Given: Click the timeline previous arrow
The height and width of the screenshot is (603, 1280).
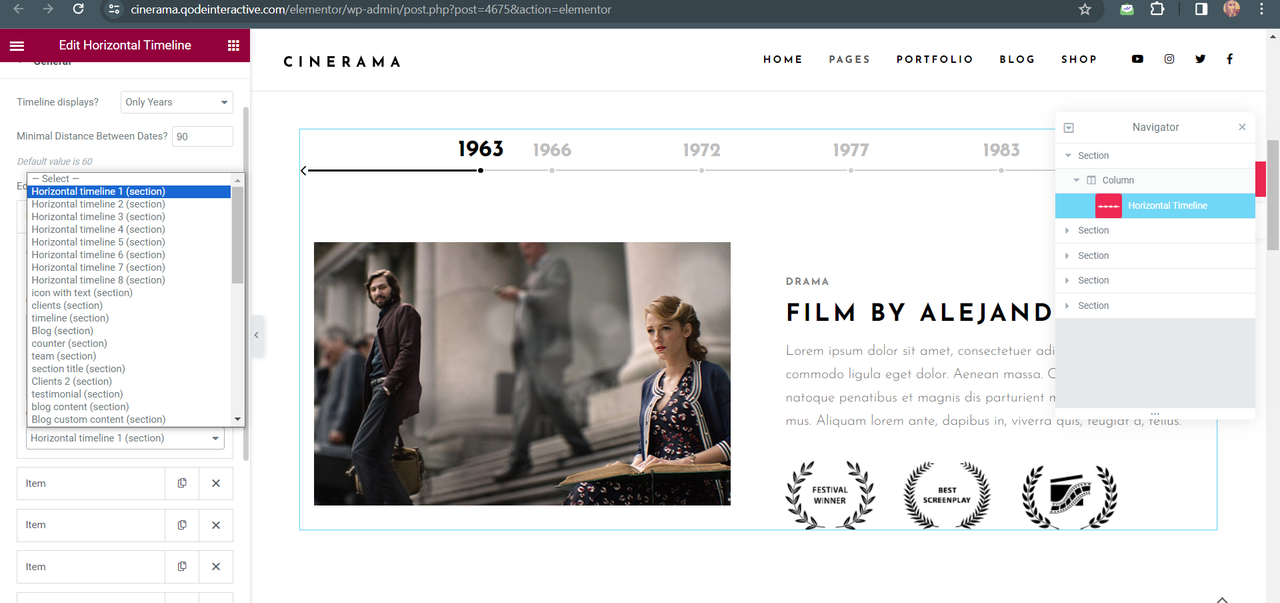Looking at the screenshot, I should [x=304, y=171].
